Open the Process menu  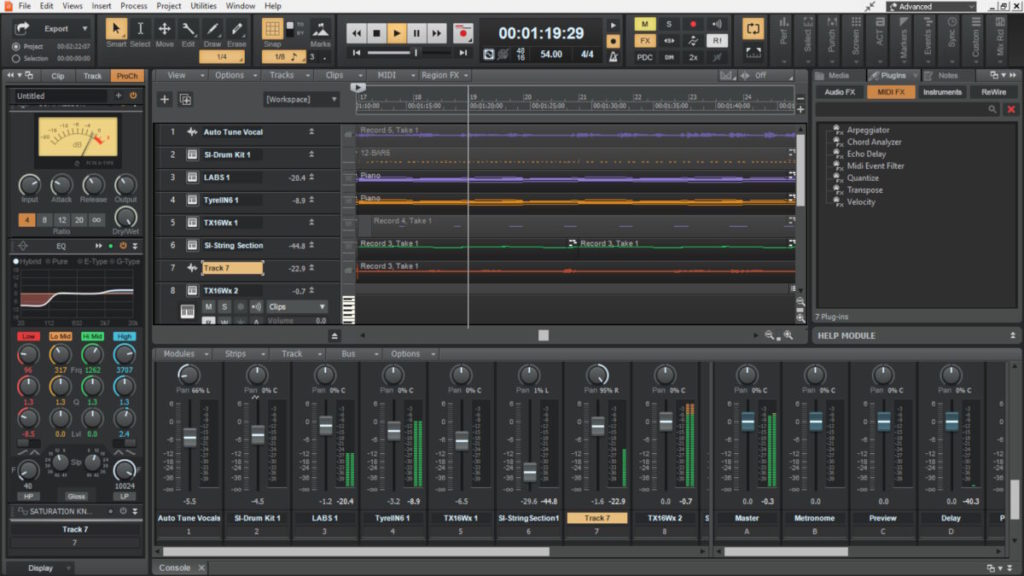(x=133, y=6)
